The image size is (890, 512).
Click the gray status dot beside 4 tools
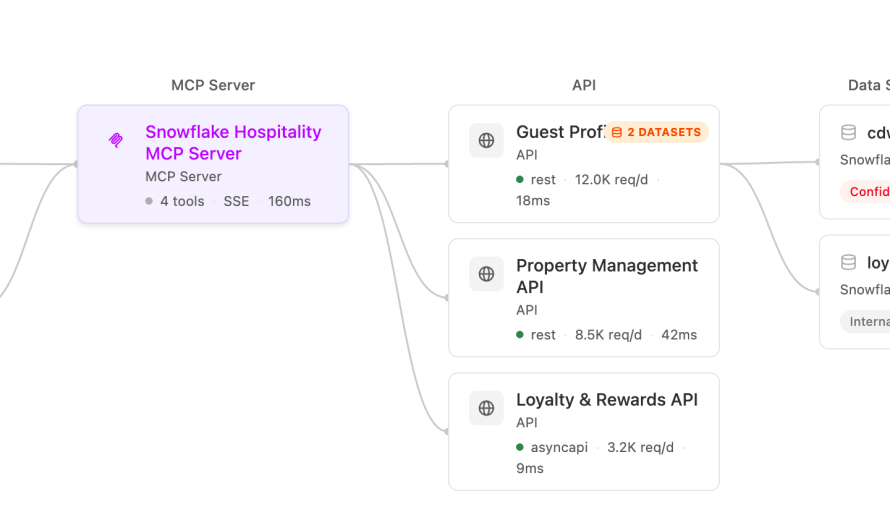click(149, 201)
